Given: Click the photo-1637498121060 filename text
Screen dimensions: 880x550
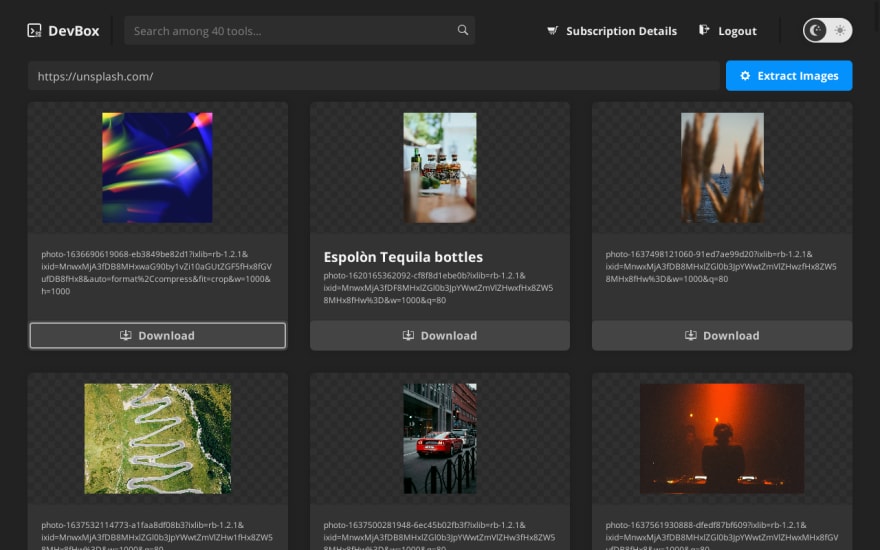Looking at the screenshot, I should [x=721, y=267].
